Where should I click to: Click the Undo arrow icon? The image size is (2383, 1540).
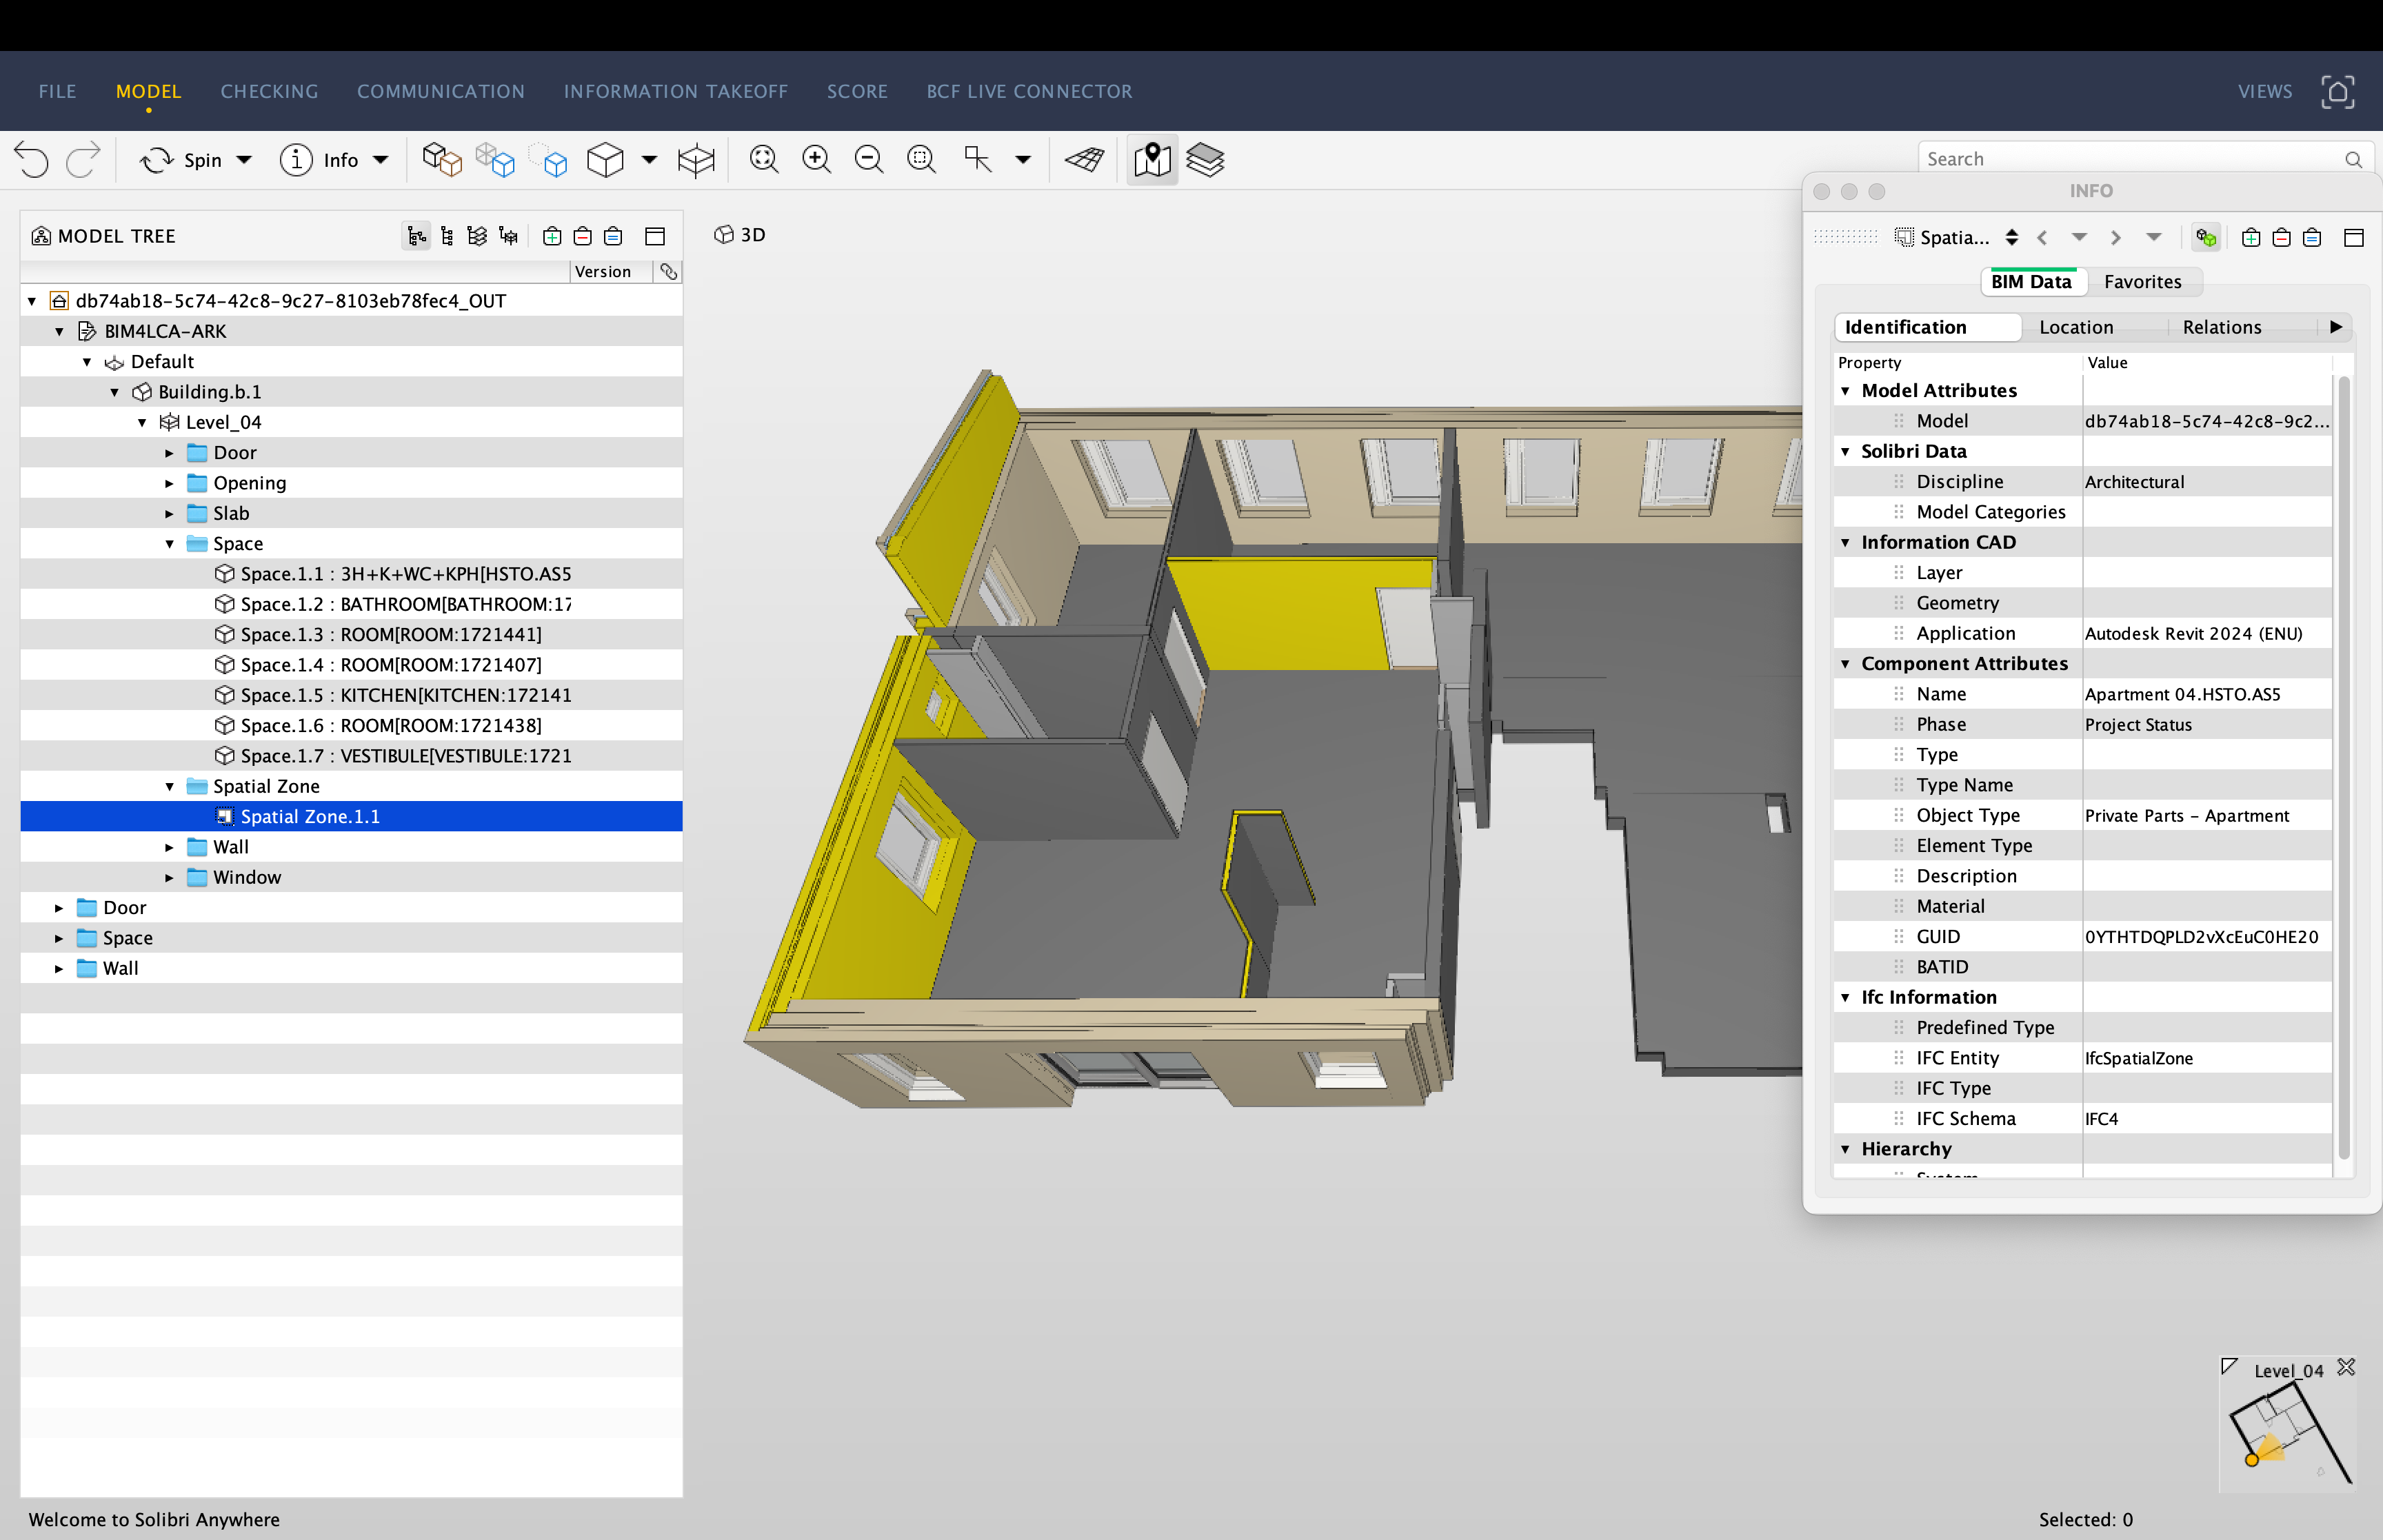[32, 160]
